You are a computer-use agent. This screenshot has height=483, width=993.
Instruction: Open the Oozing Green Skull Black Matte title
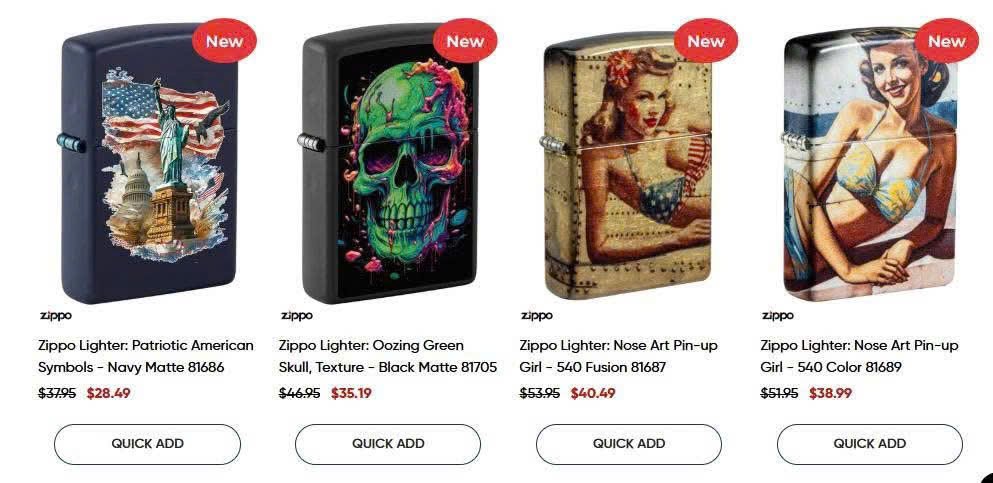[388, 356]
